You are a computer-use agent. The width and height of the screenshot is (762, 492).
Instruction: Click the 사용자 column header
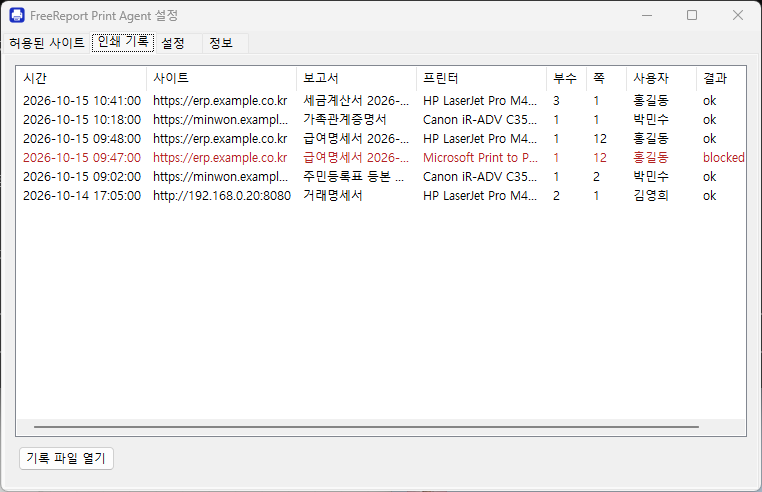[x=661, y=78]
